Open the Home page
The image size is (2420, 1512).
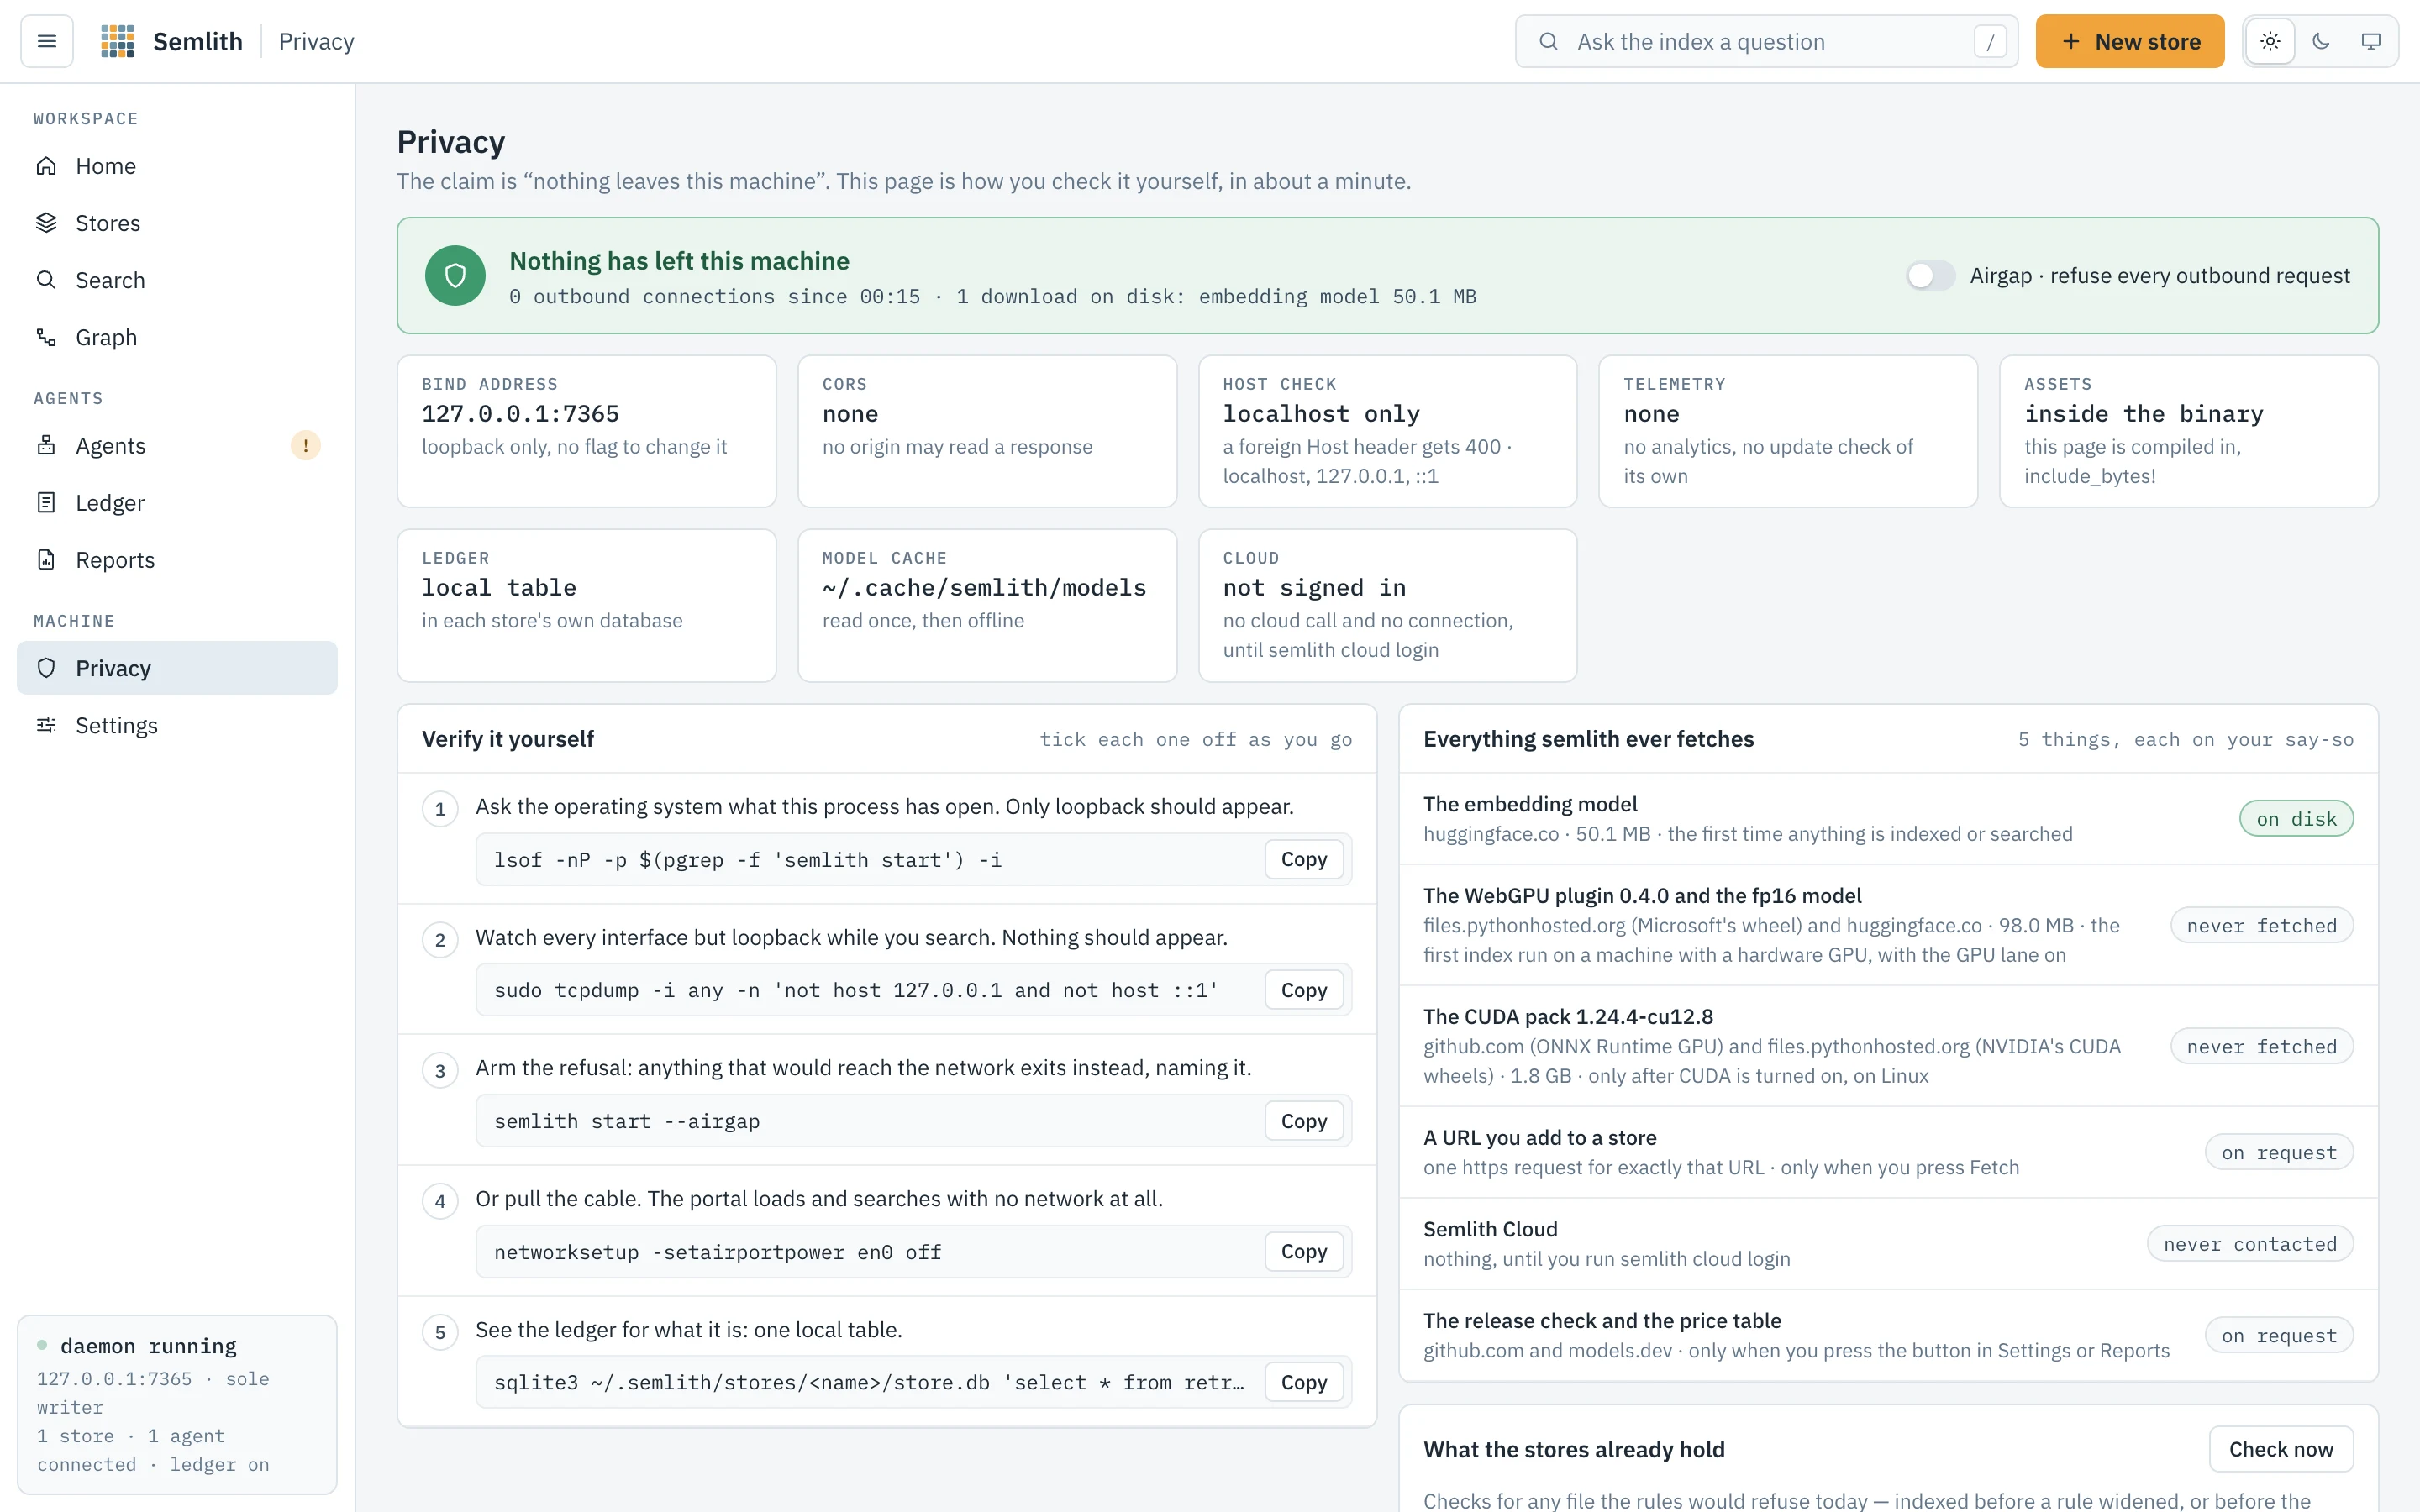coord(177,166)
